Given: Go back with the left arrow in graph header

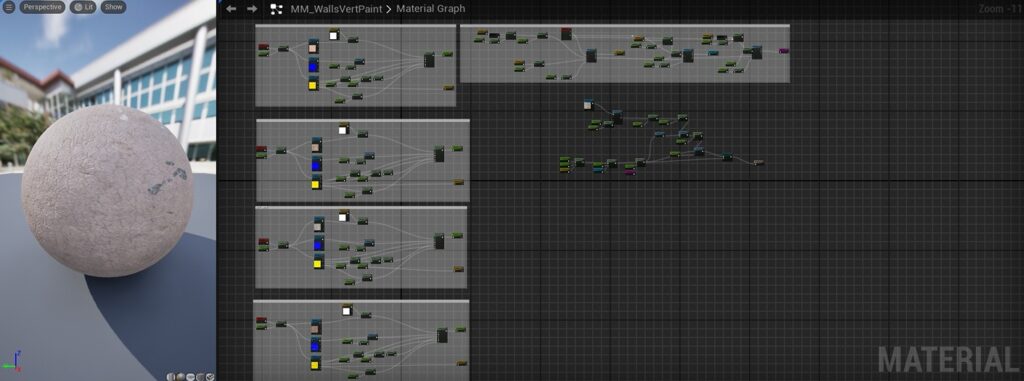Looking at the screenshot, I should coord(231,9).
